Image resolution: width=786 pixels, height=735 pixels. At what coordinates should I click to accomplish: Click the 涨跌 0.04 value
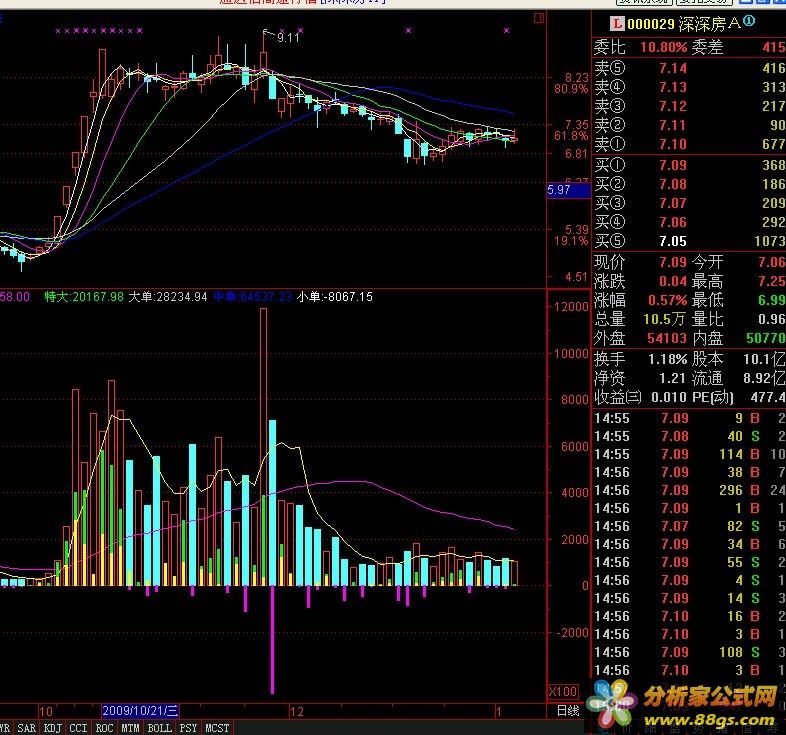coord(673,281)
